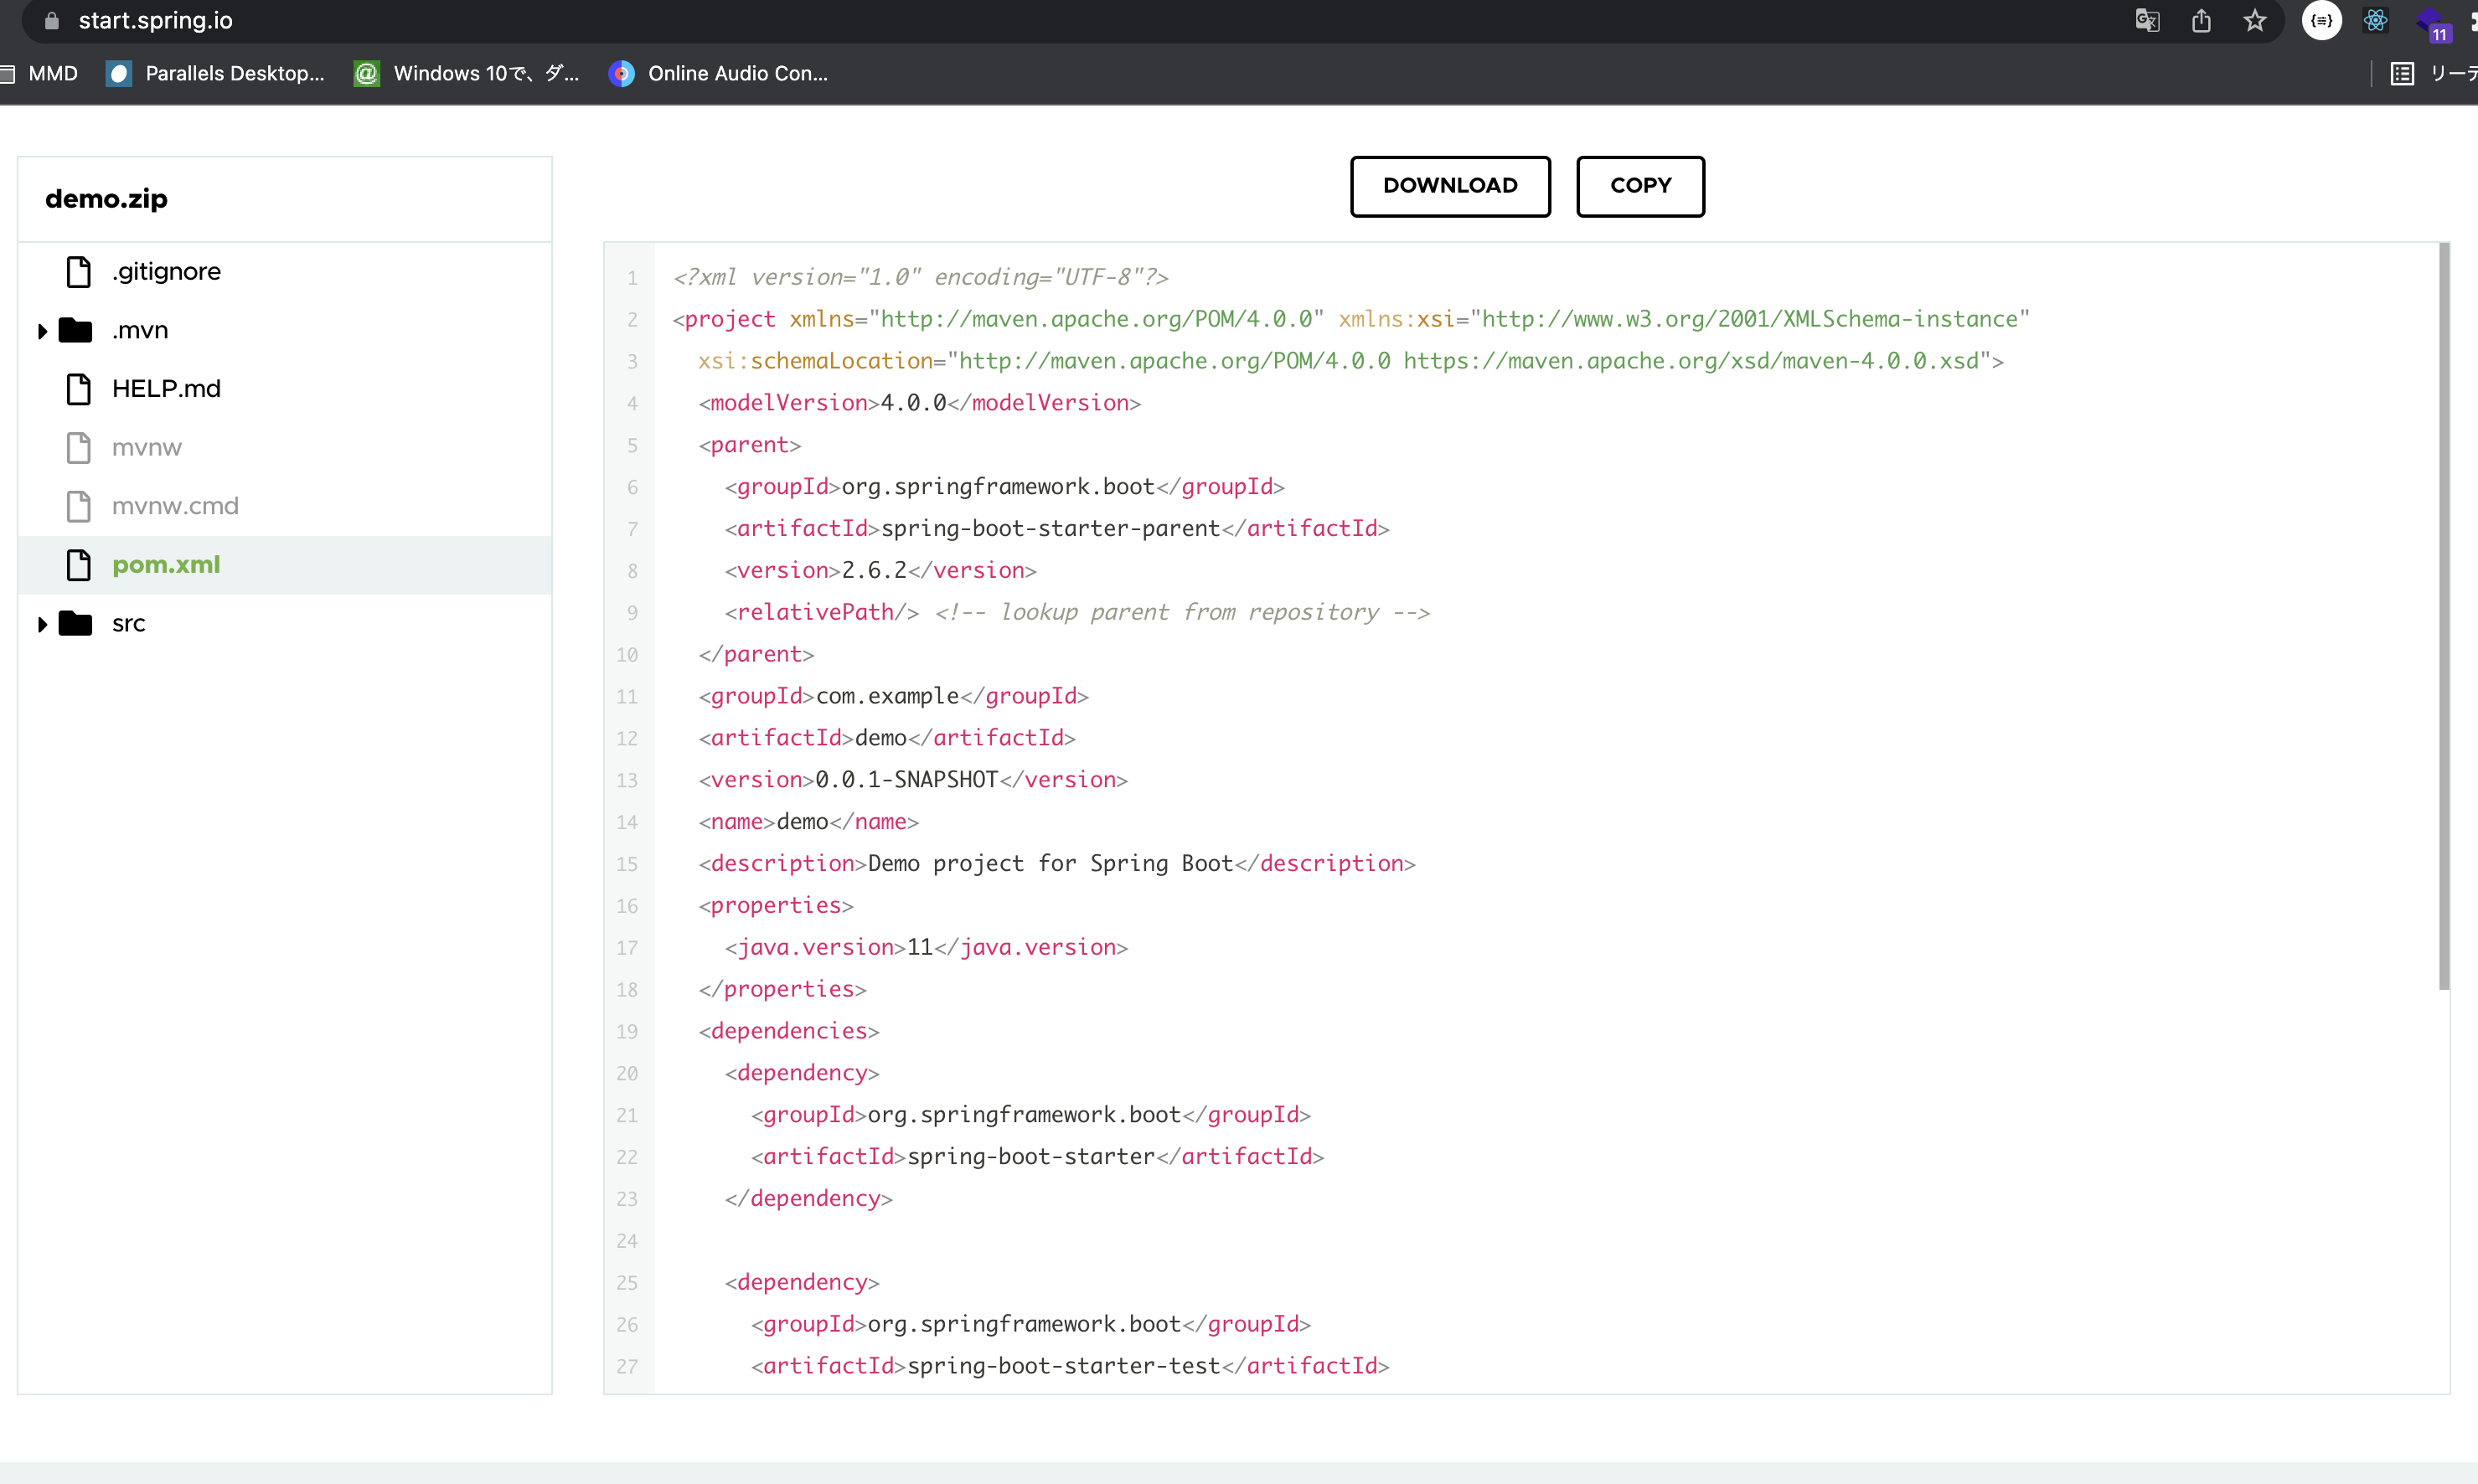Select the HELP.md file
The width and height of the screenshot is (2478, 1484).
point(165,389)
